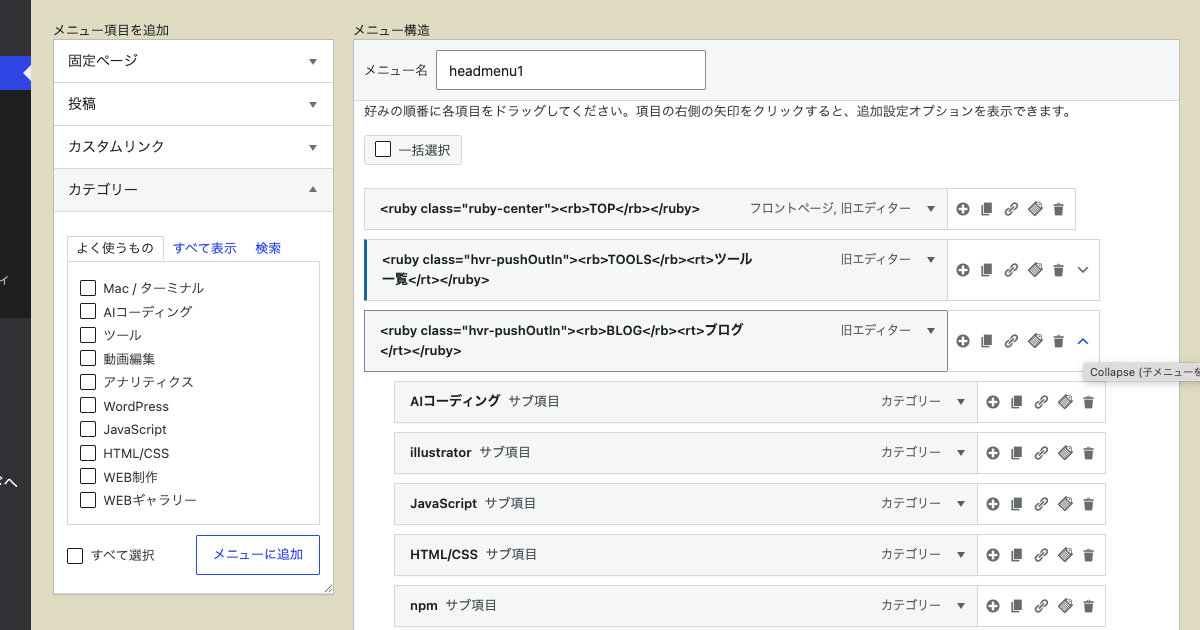Collapse the カテゴリー accordion section
This screenshot has height=630, width=1200.
tap(193, 190)
